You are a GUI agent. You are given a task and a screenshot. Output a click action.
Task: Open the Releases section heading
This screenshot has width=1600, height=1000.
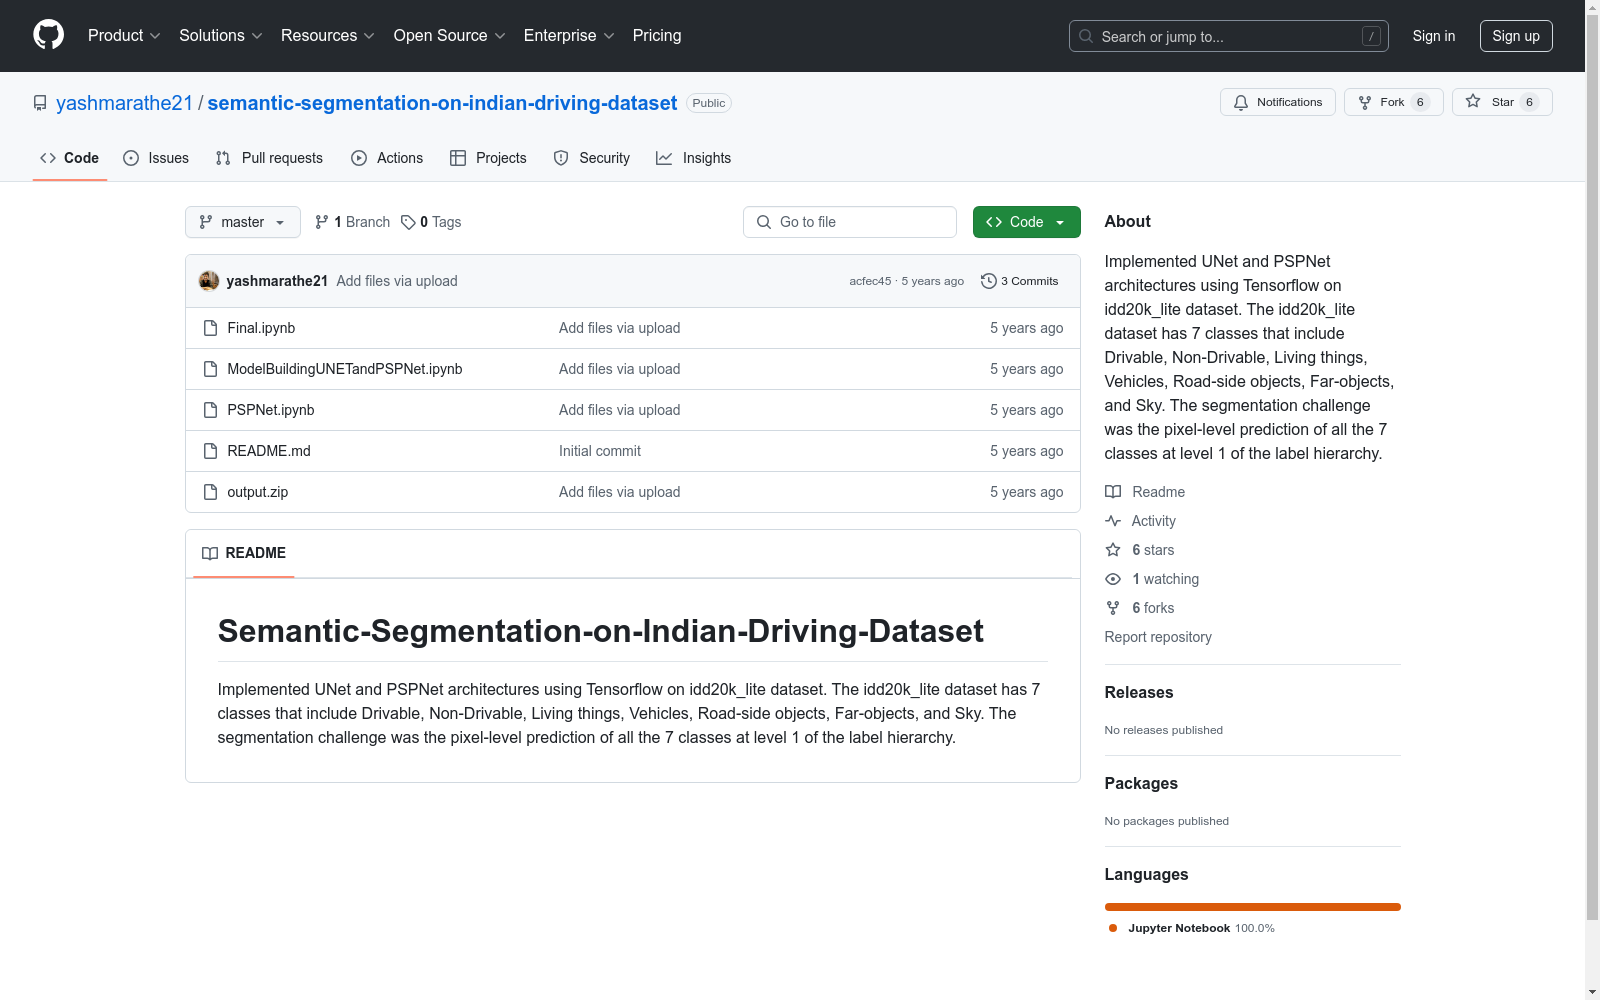[x=1139, y=692]
